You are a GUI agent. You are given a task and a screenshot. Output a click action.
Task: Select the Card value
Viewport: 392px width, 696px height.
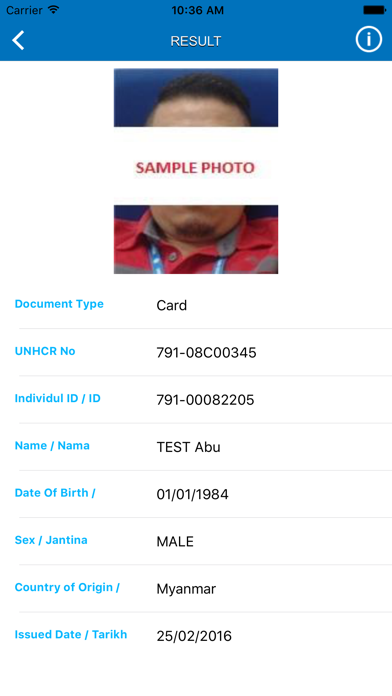click(x=171, y=305)
